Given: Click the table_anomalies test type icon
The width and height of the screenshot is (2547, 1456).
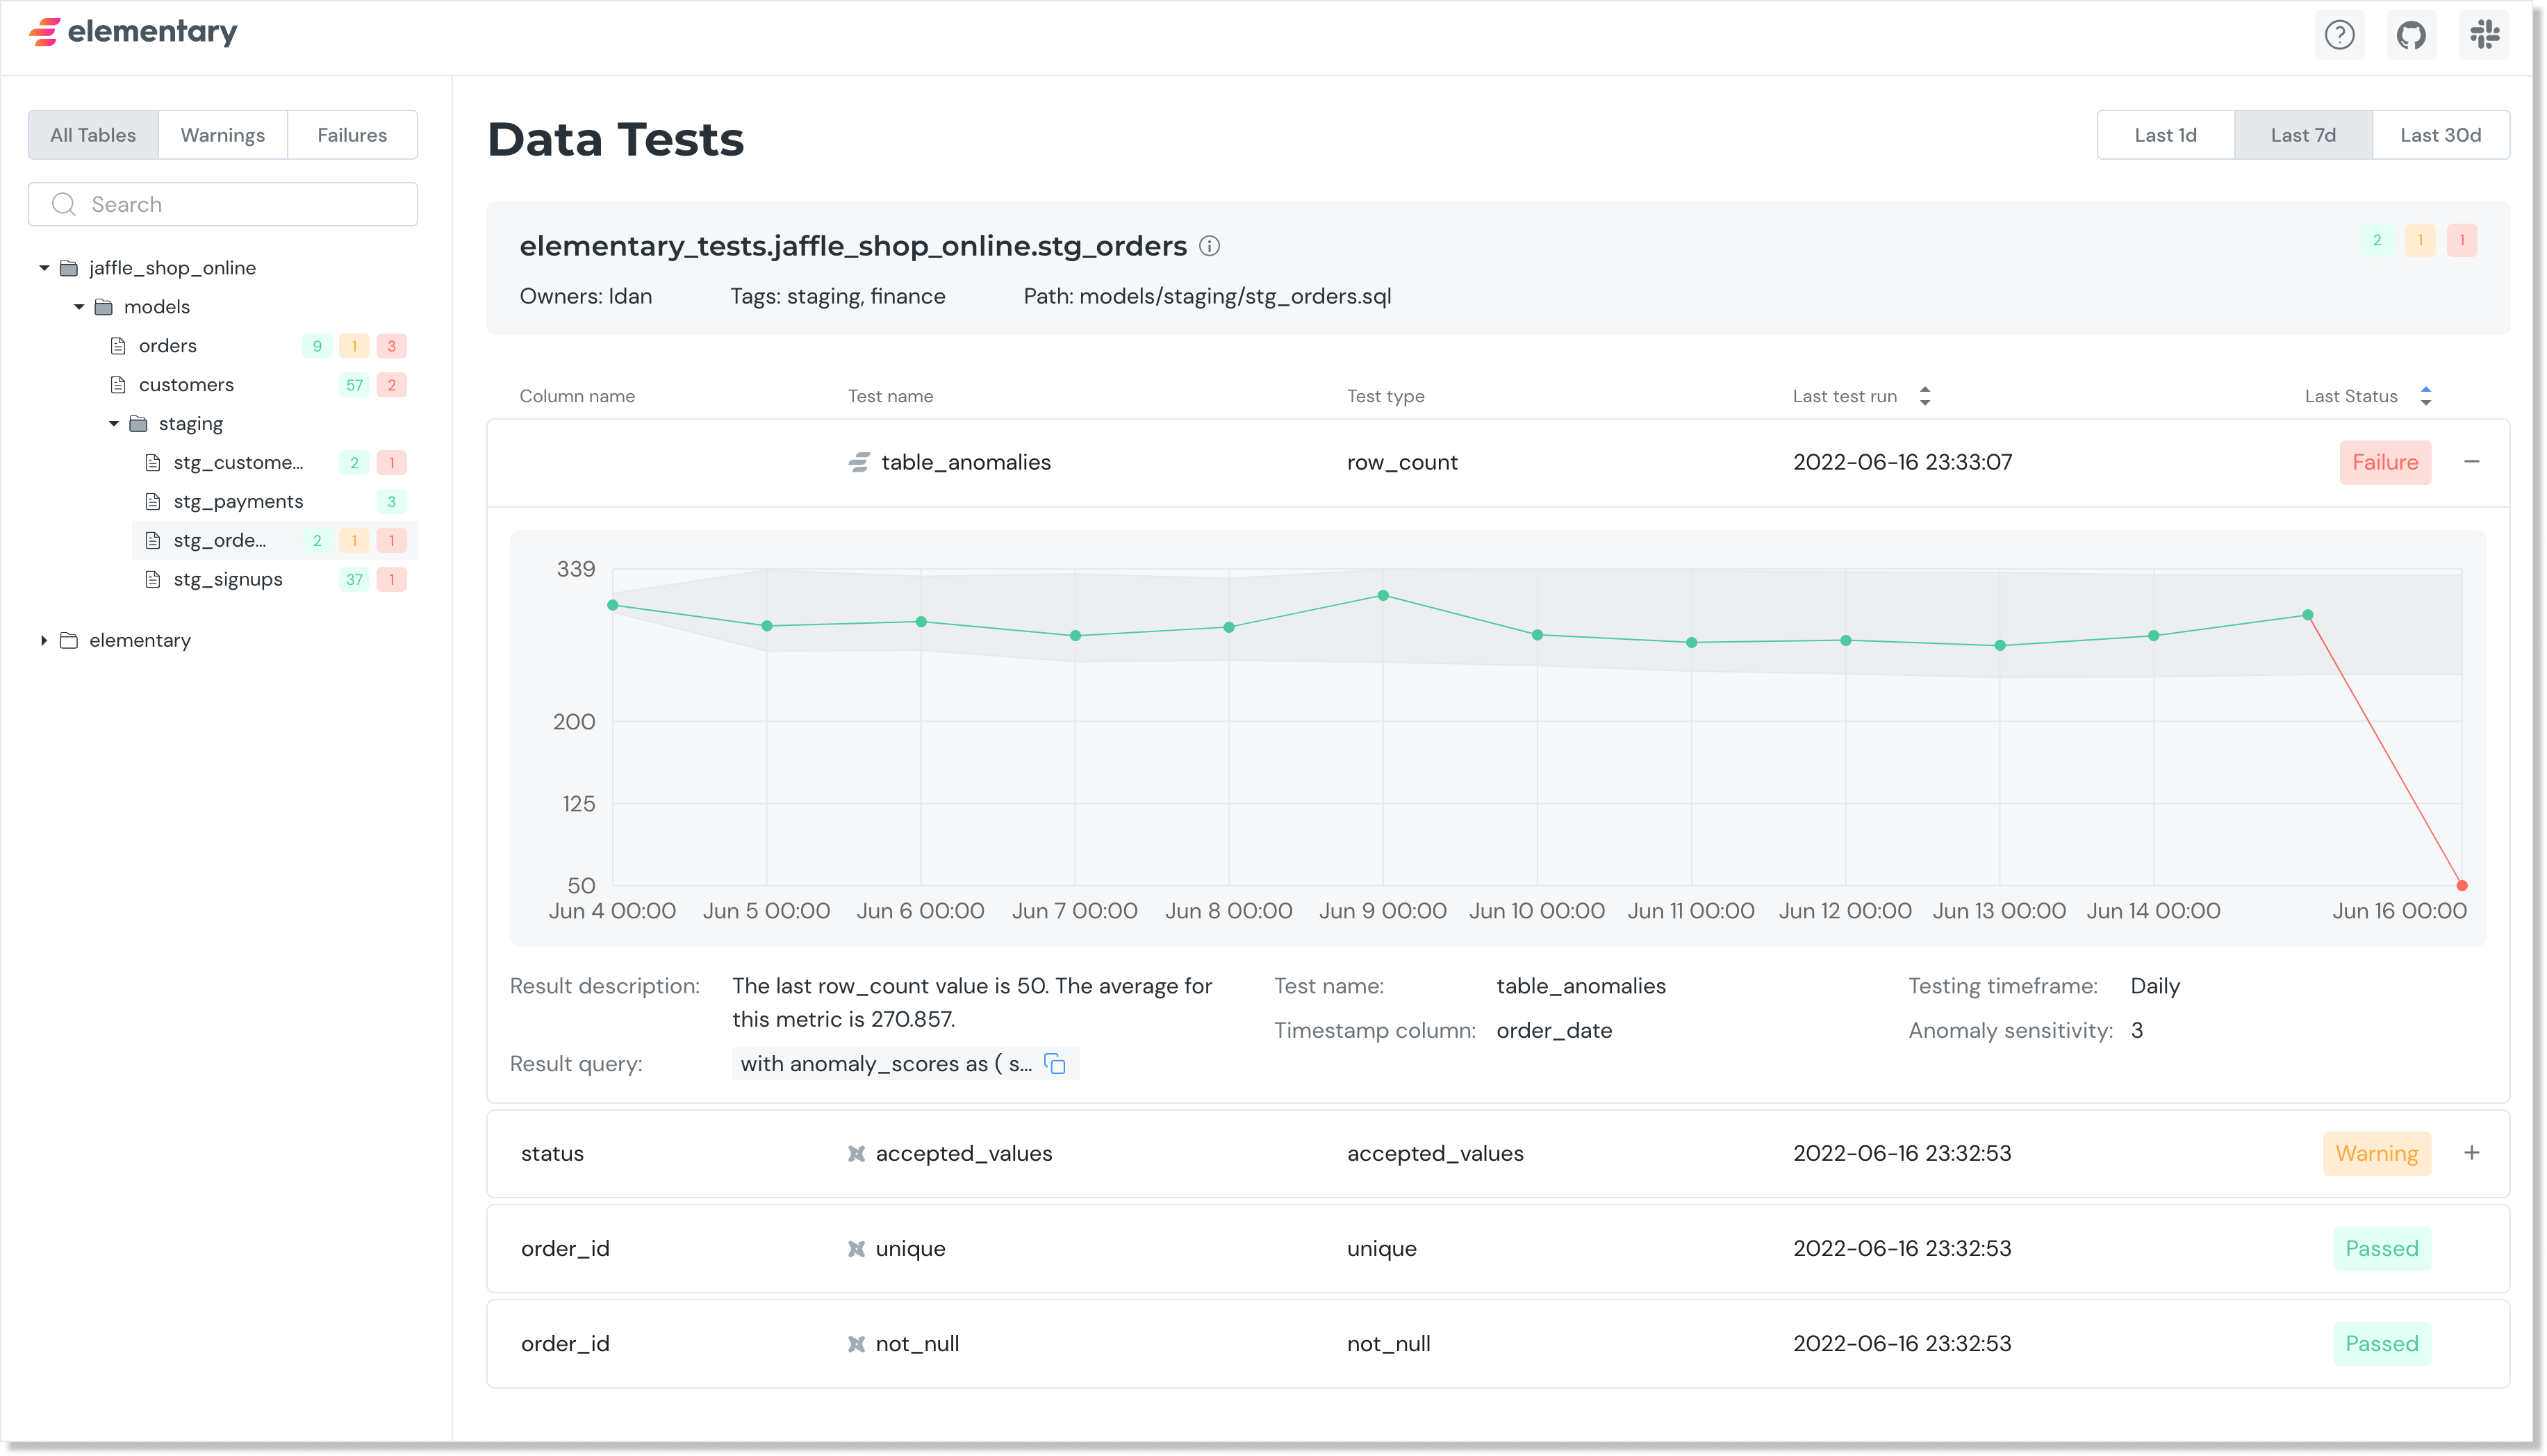Looking at the screenshot, I should pos(859,461).
